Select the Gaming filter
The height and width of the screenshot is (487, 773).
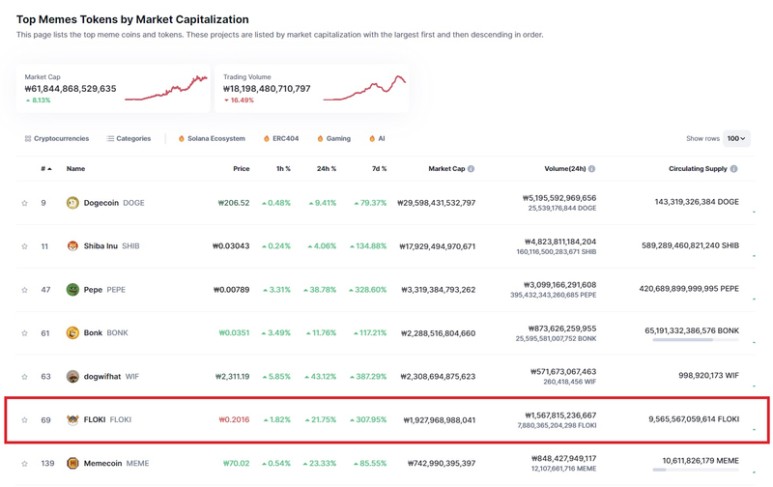click(334, 139)
